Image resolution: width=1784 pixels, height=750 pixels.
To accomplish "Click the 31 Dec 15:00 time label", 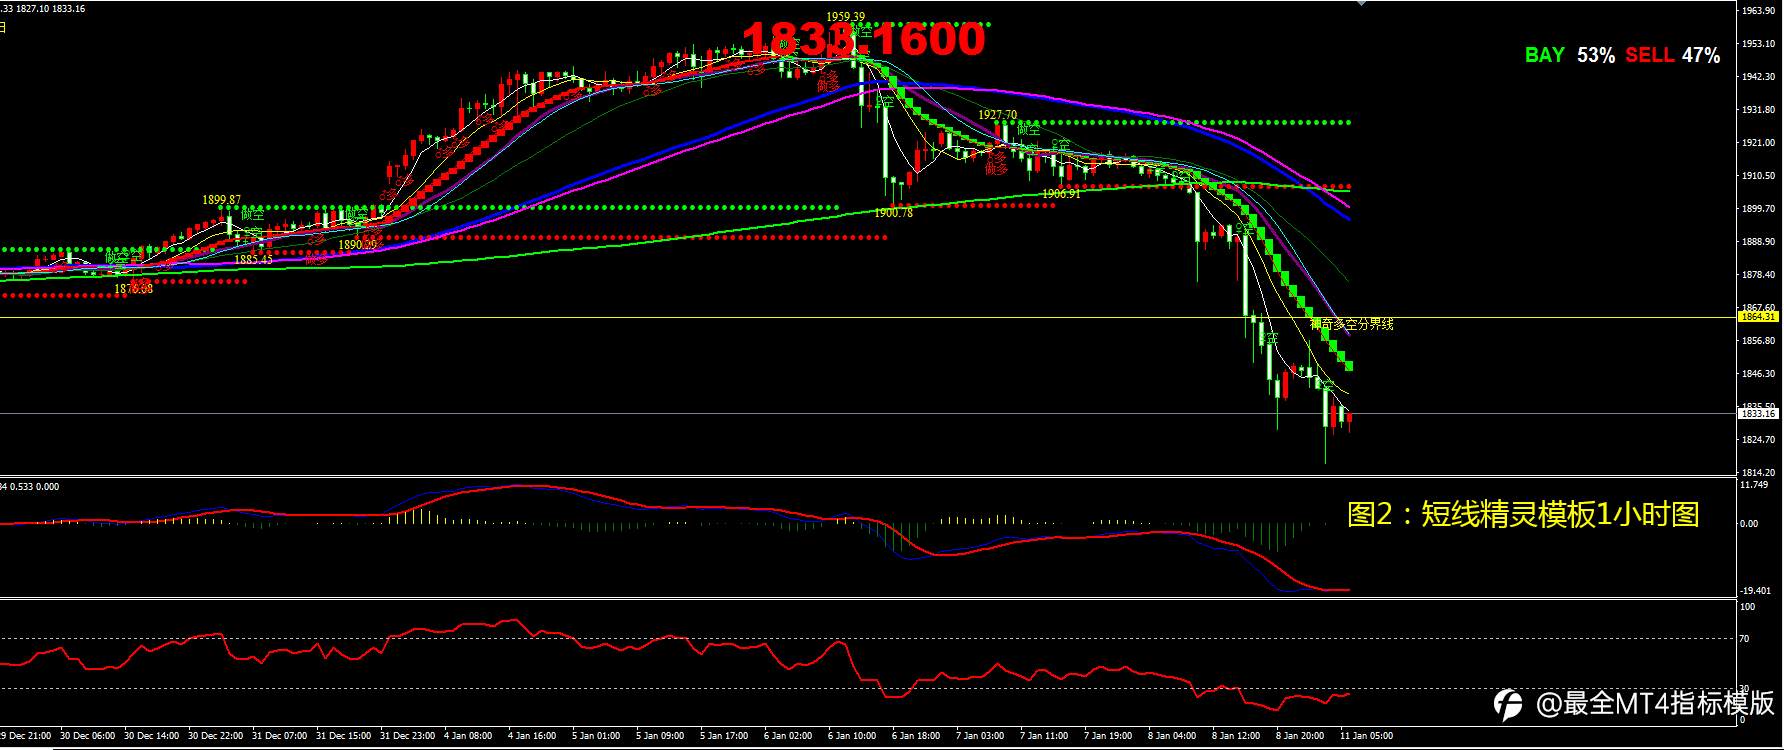I will [343, 736].
